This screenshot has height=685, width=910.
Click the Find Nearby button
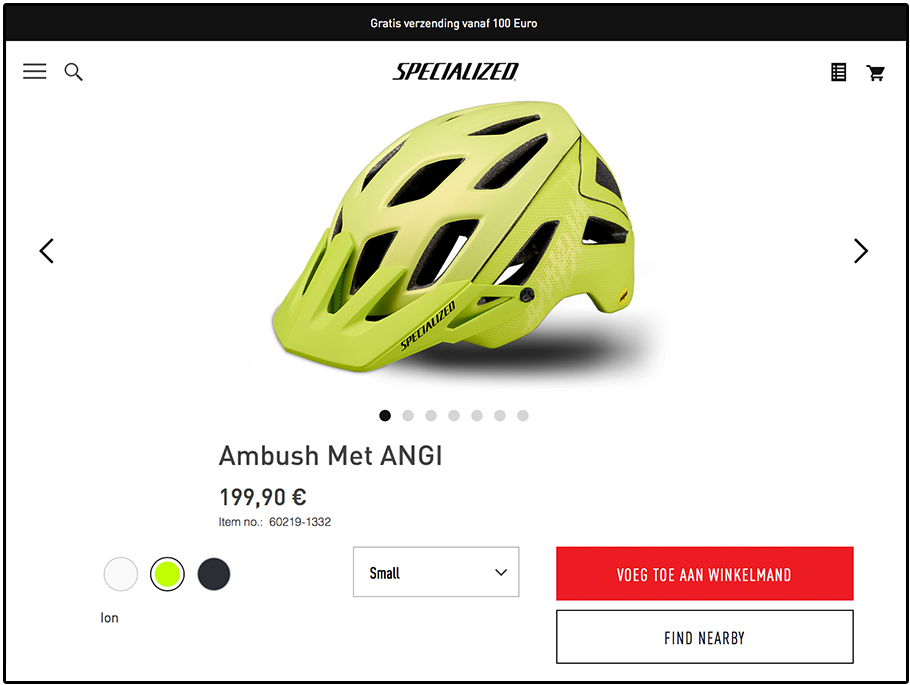point(704,637)
